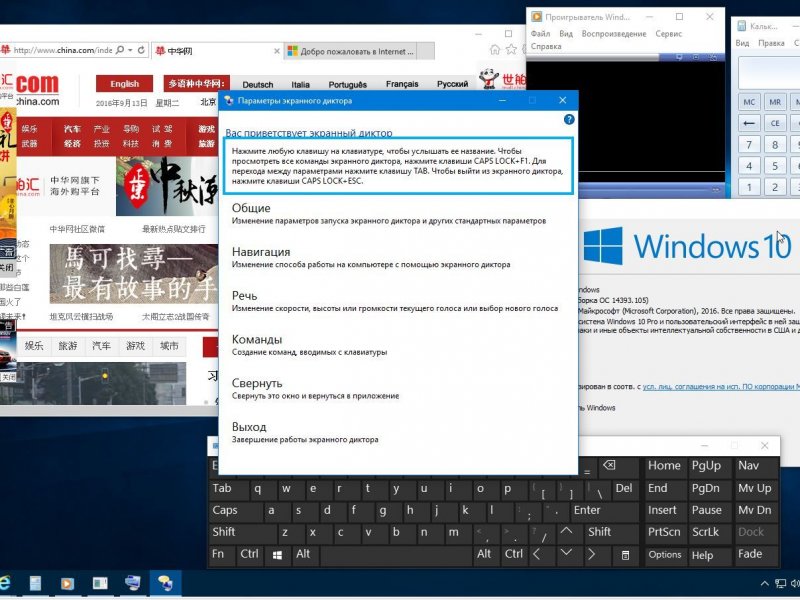Open the address bar dropdown arrow in the browser
The image size is (800, 600).
[x=131, y=50]
